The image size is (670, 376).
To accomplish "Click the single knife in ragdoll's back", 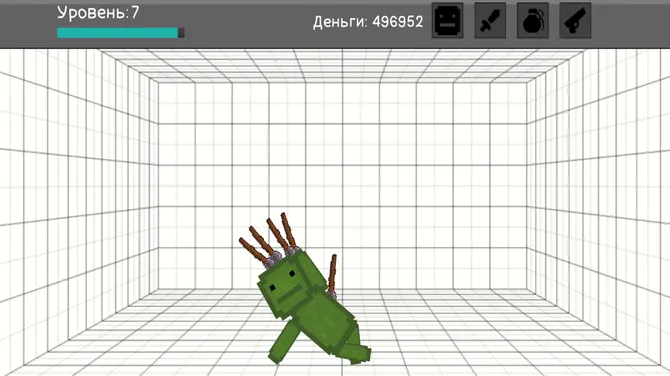I will (332, 276).
